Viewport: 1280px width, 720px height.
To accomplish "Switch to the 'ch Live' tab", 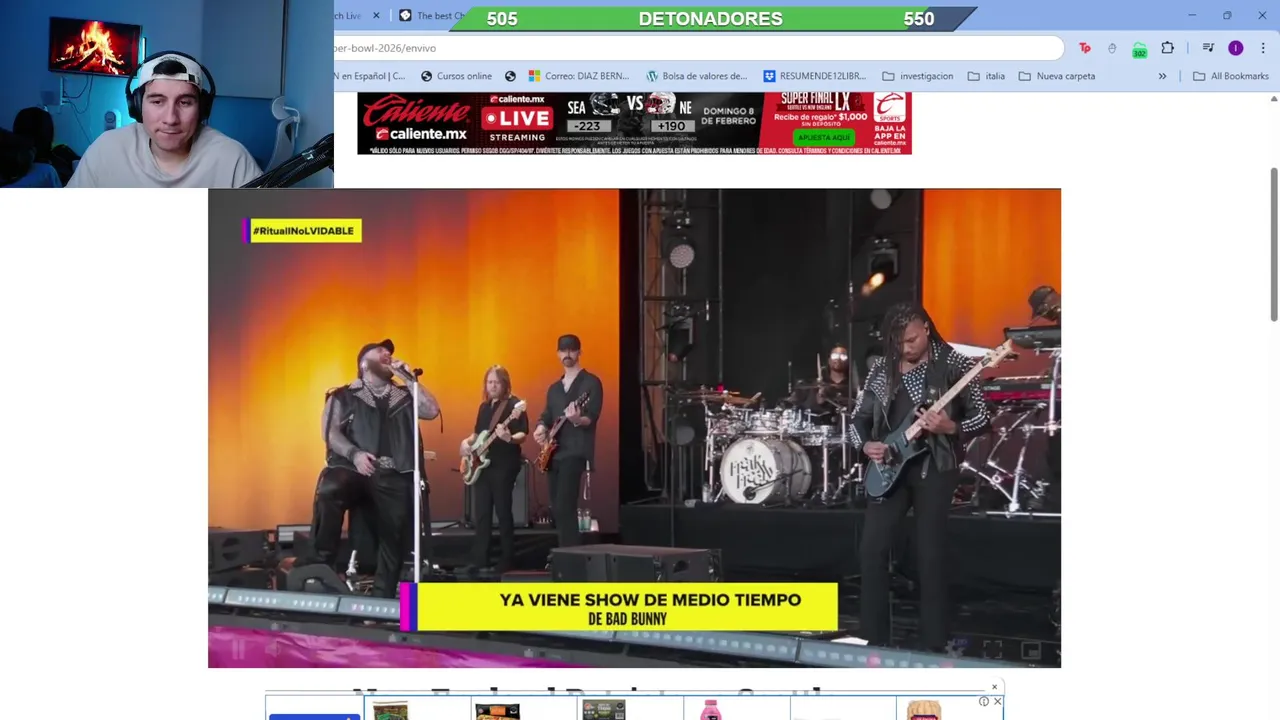I will (x=348, y=16).
